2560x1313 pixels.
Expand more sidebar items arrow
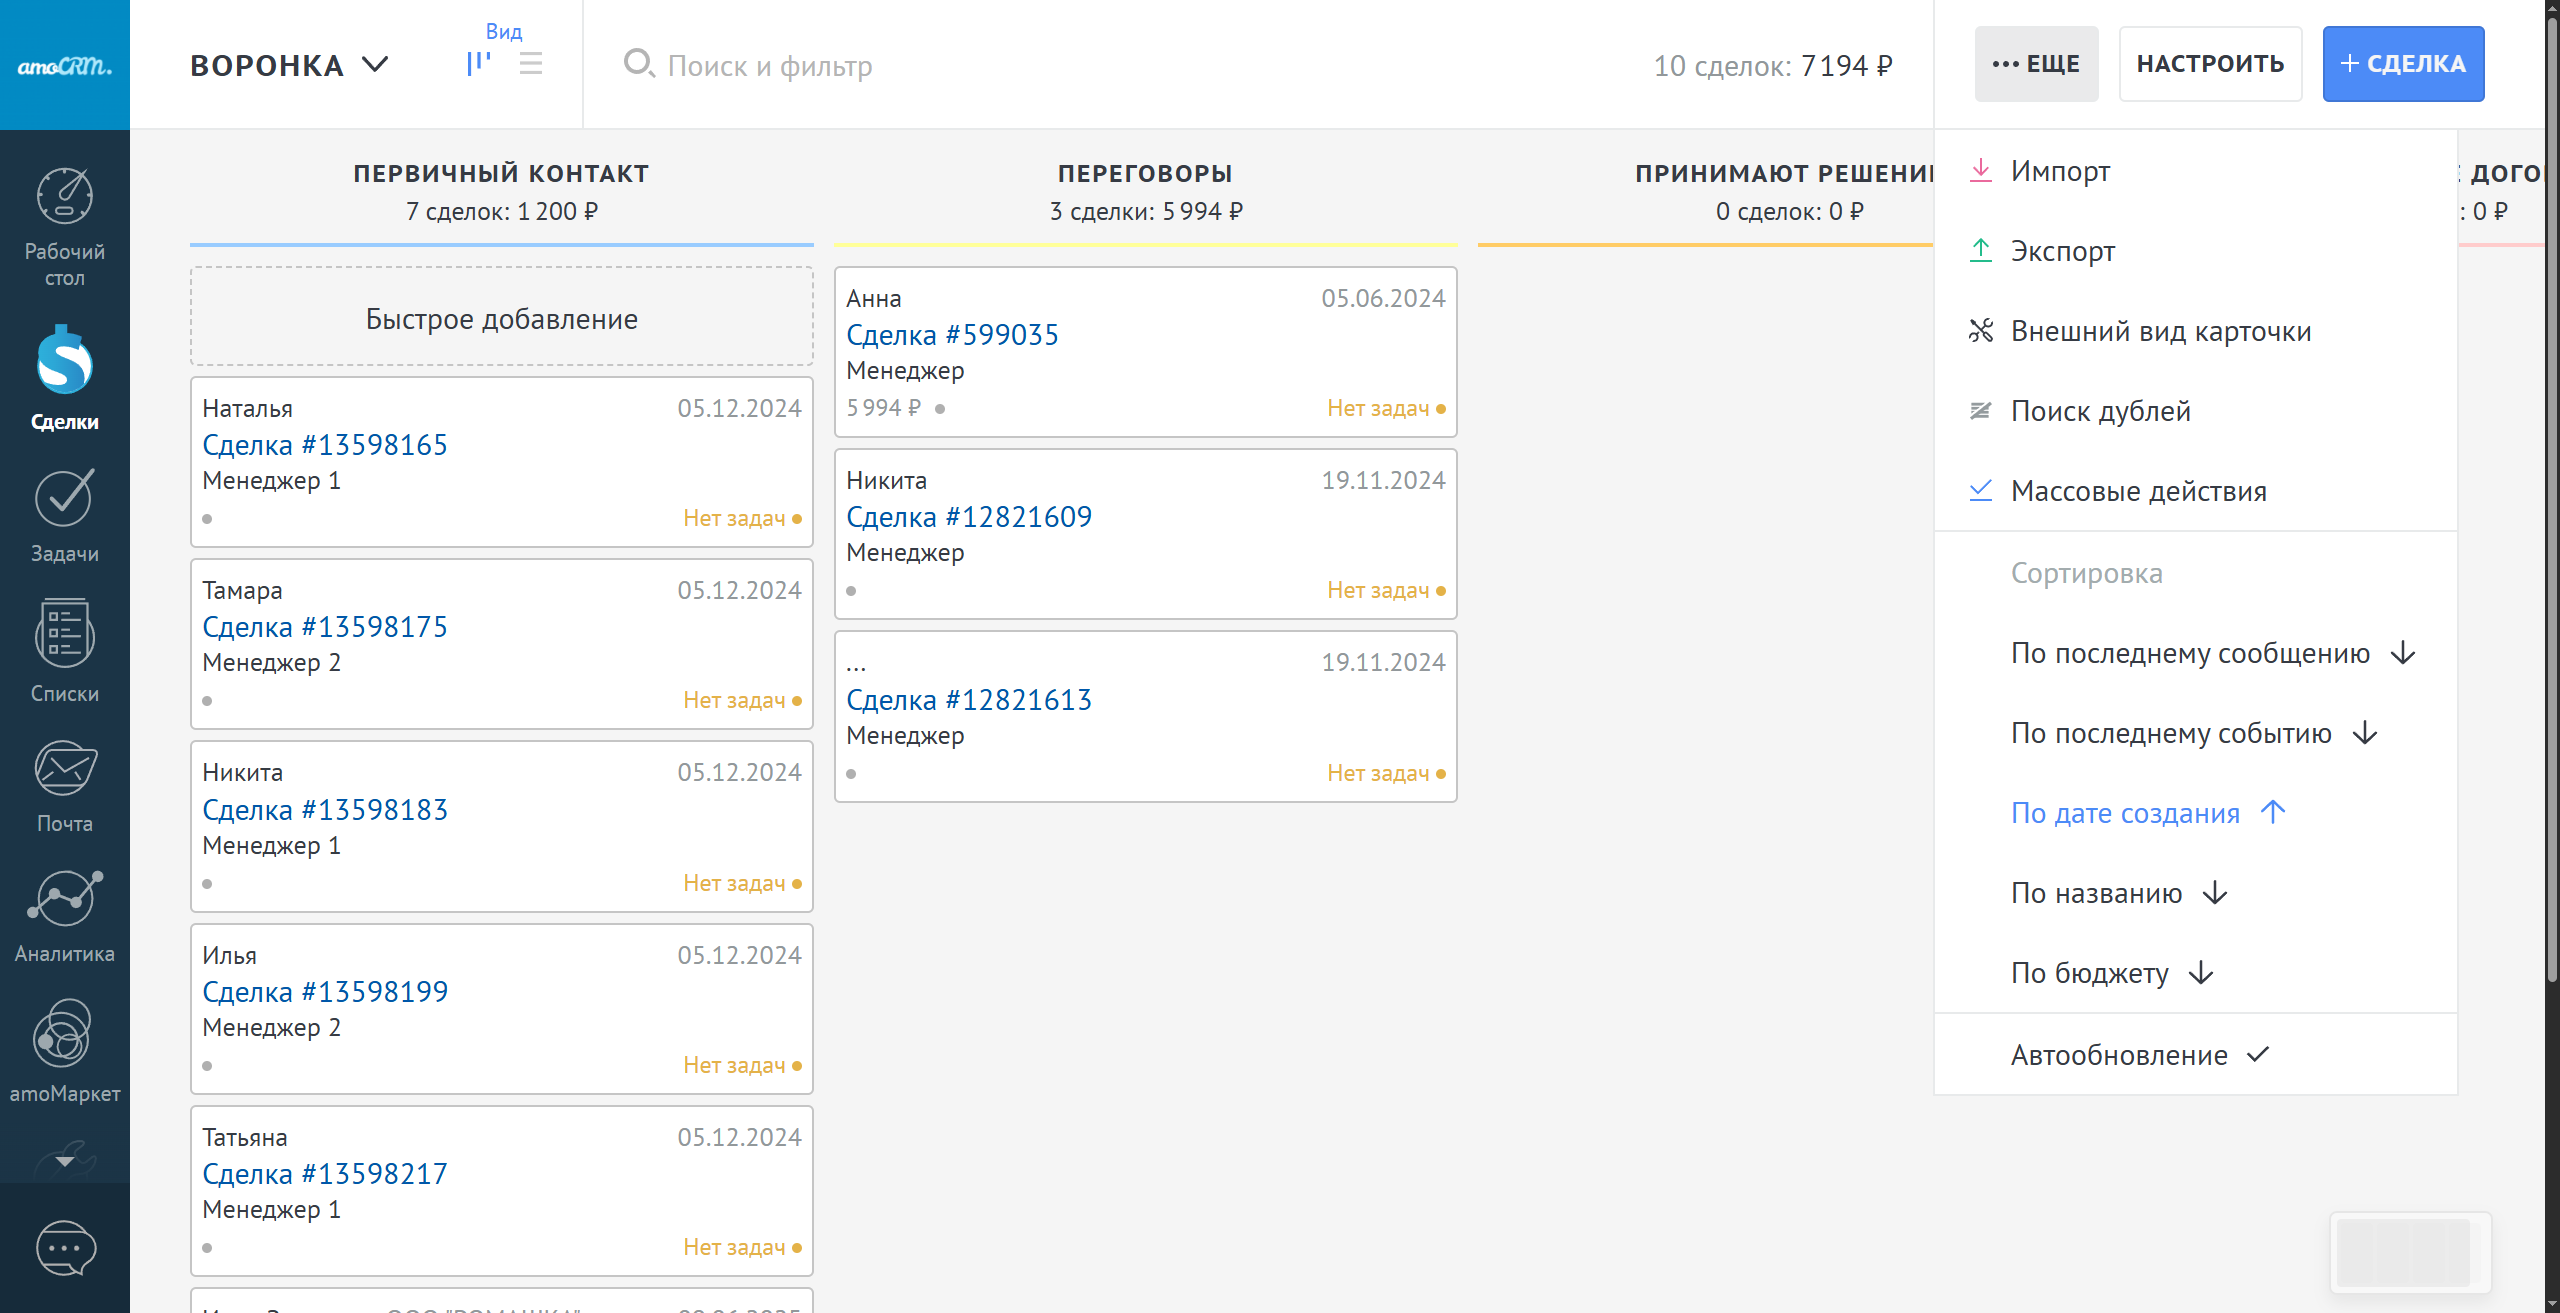pyautogui.click(x=64, y=1161)
